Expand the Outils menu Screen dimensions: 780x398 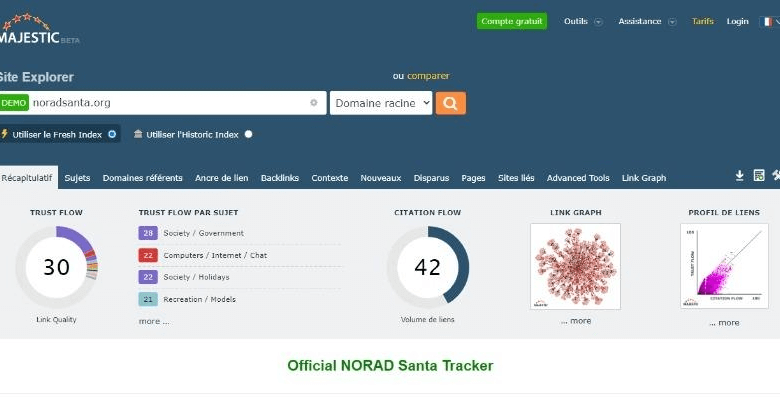(x=583, y=21)
